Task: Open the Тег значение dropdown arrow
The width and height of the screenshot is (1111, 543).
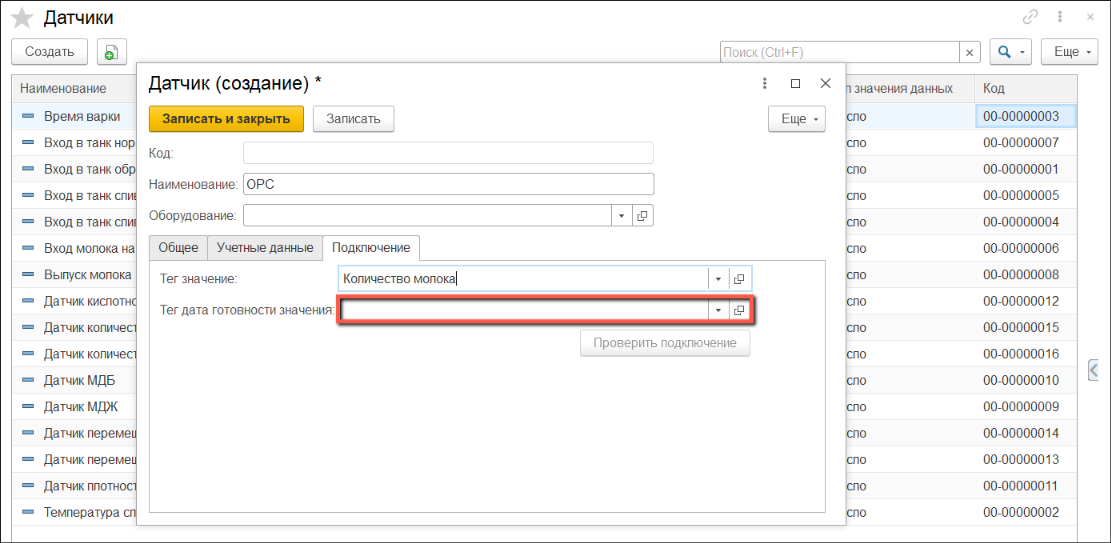Action: [718, 279]
